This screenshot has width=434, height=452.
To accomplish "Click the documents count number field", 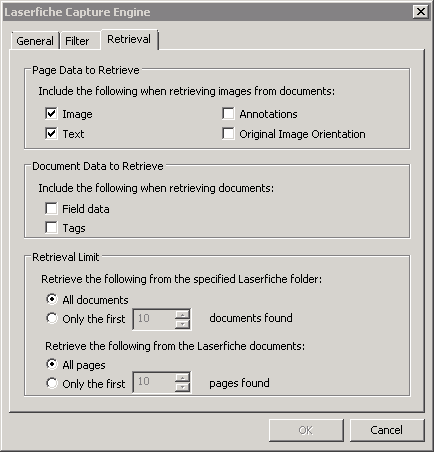I will point(154,319).
